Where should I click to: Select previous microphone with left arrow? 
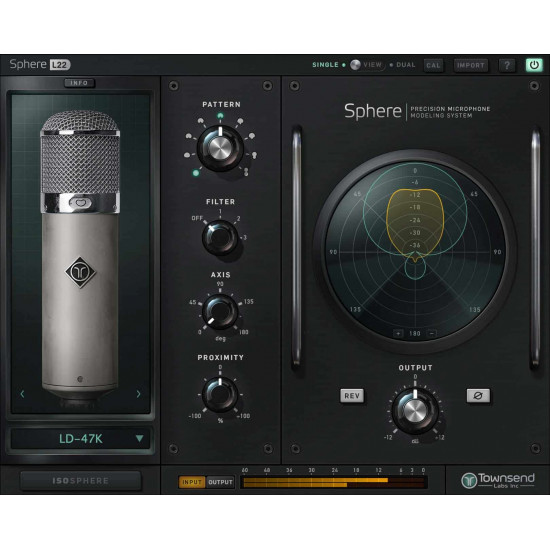coord(22,394)
